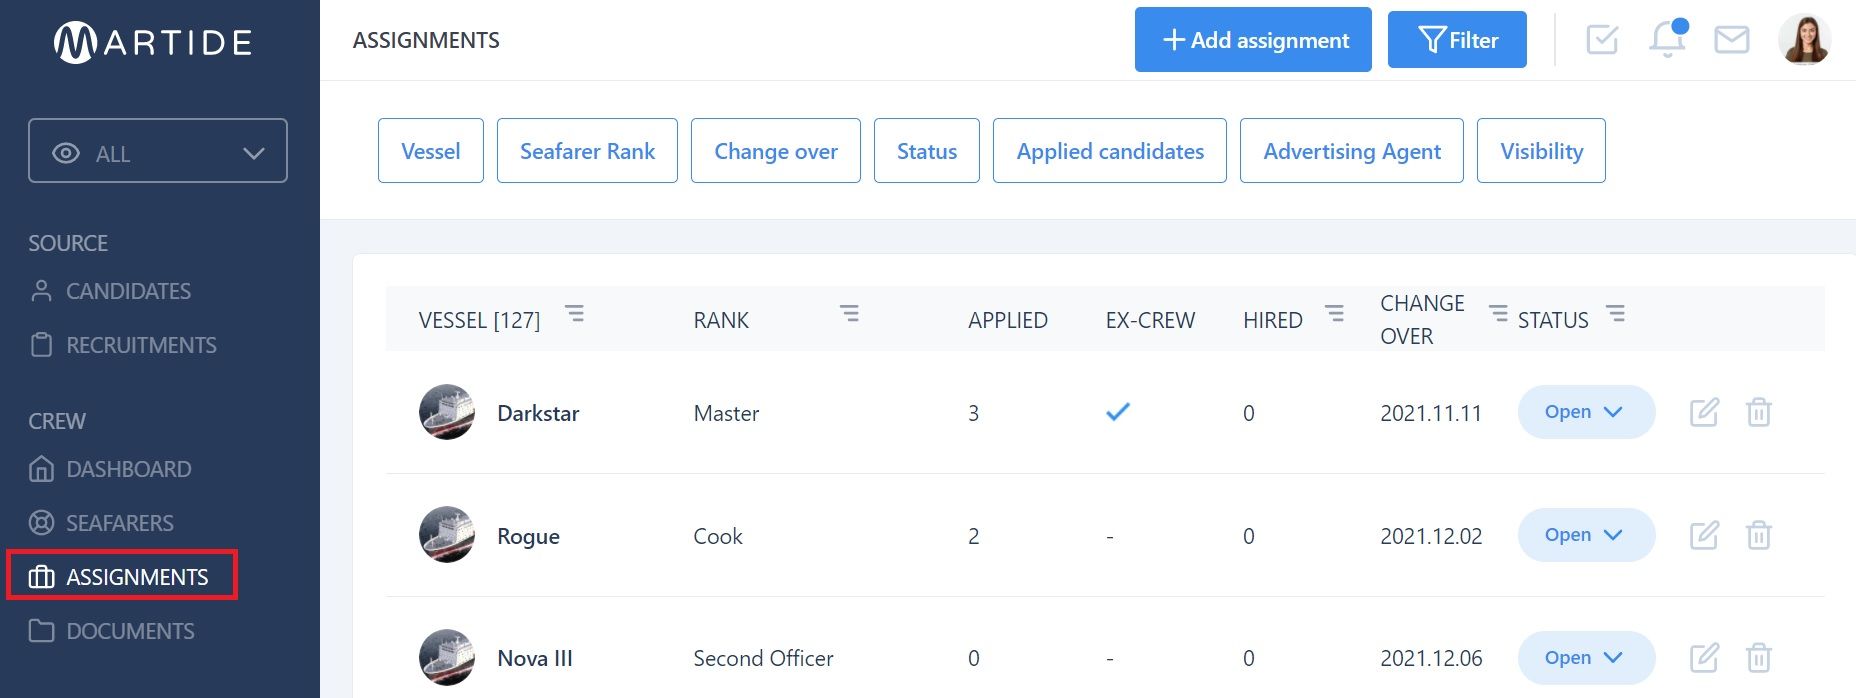
Task: Filter by Applied candidates
Action: click(x=1110, y=151)
